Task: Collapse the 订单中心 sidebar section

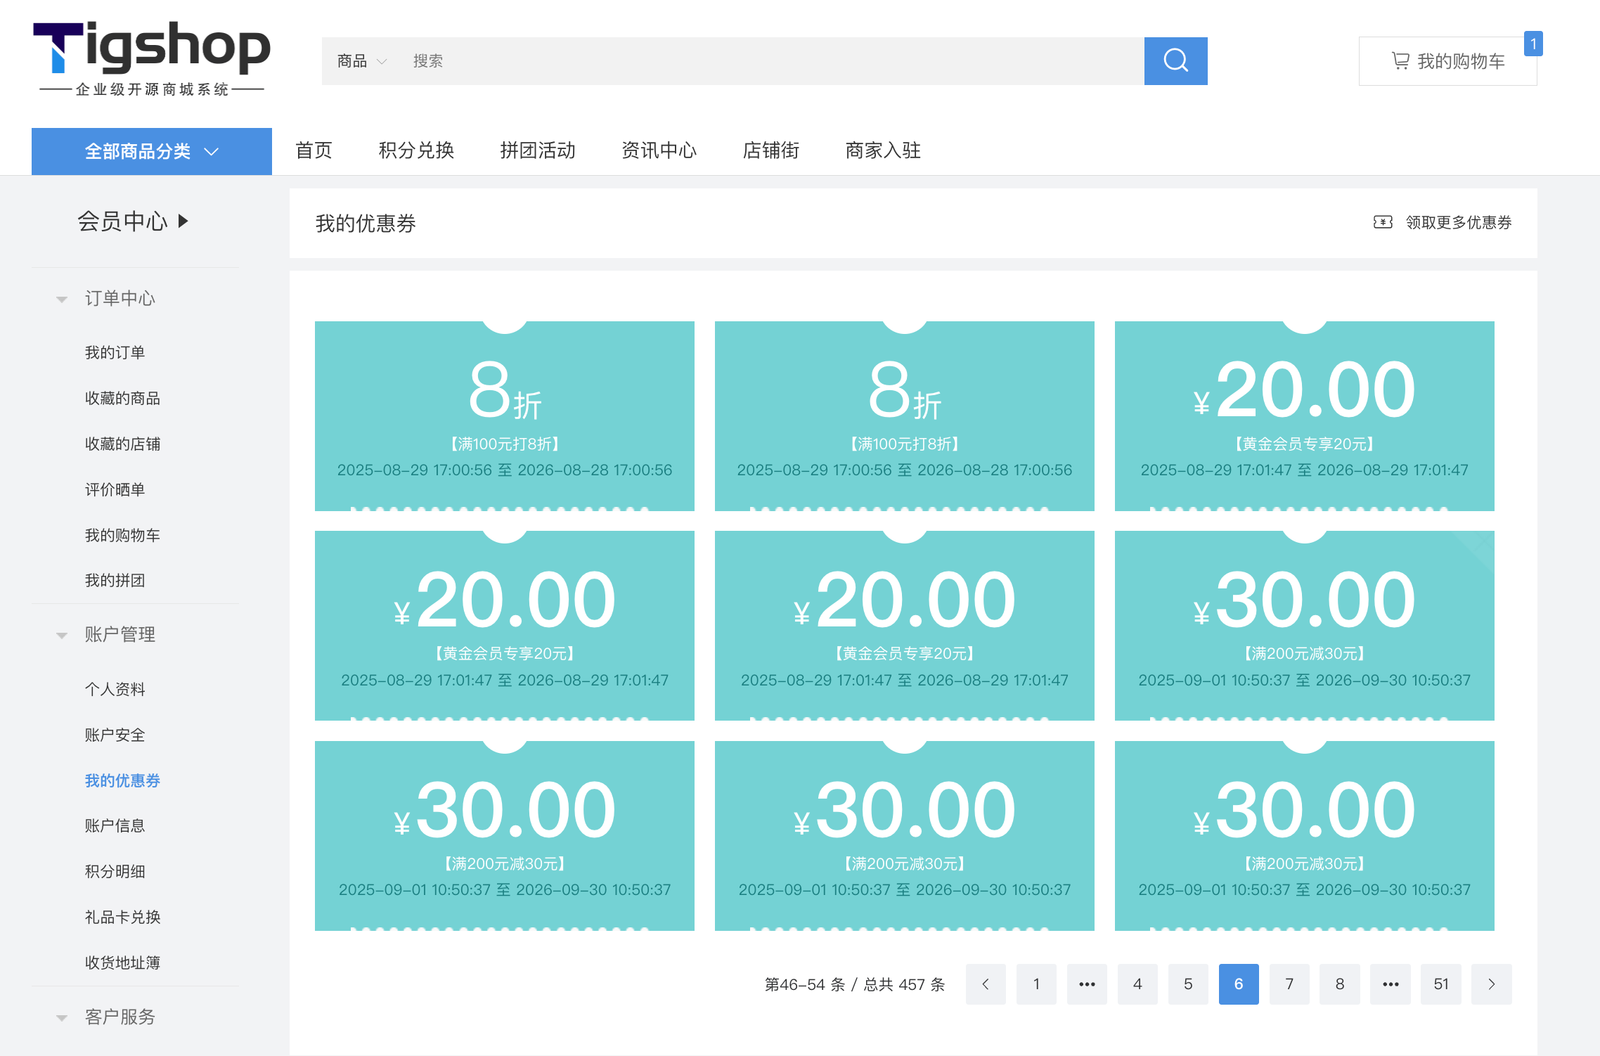Action: 62,299
